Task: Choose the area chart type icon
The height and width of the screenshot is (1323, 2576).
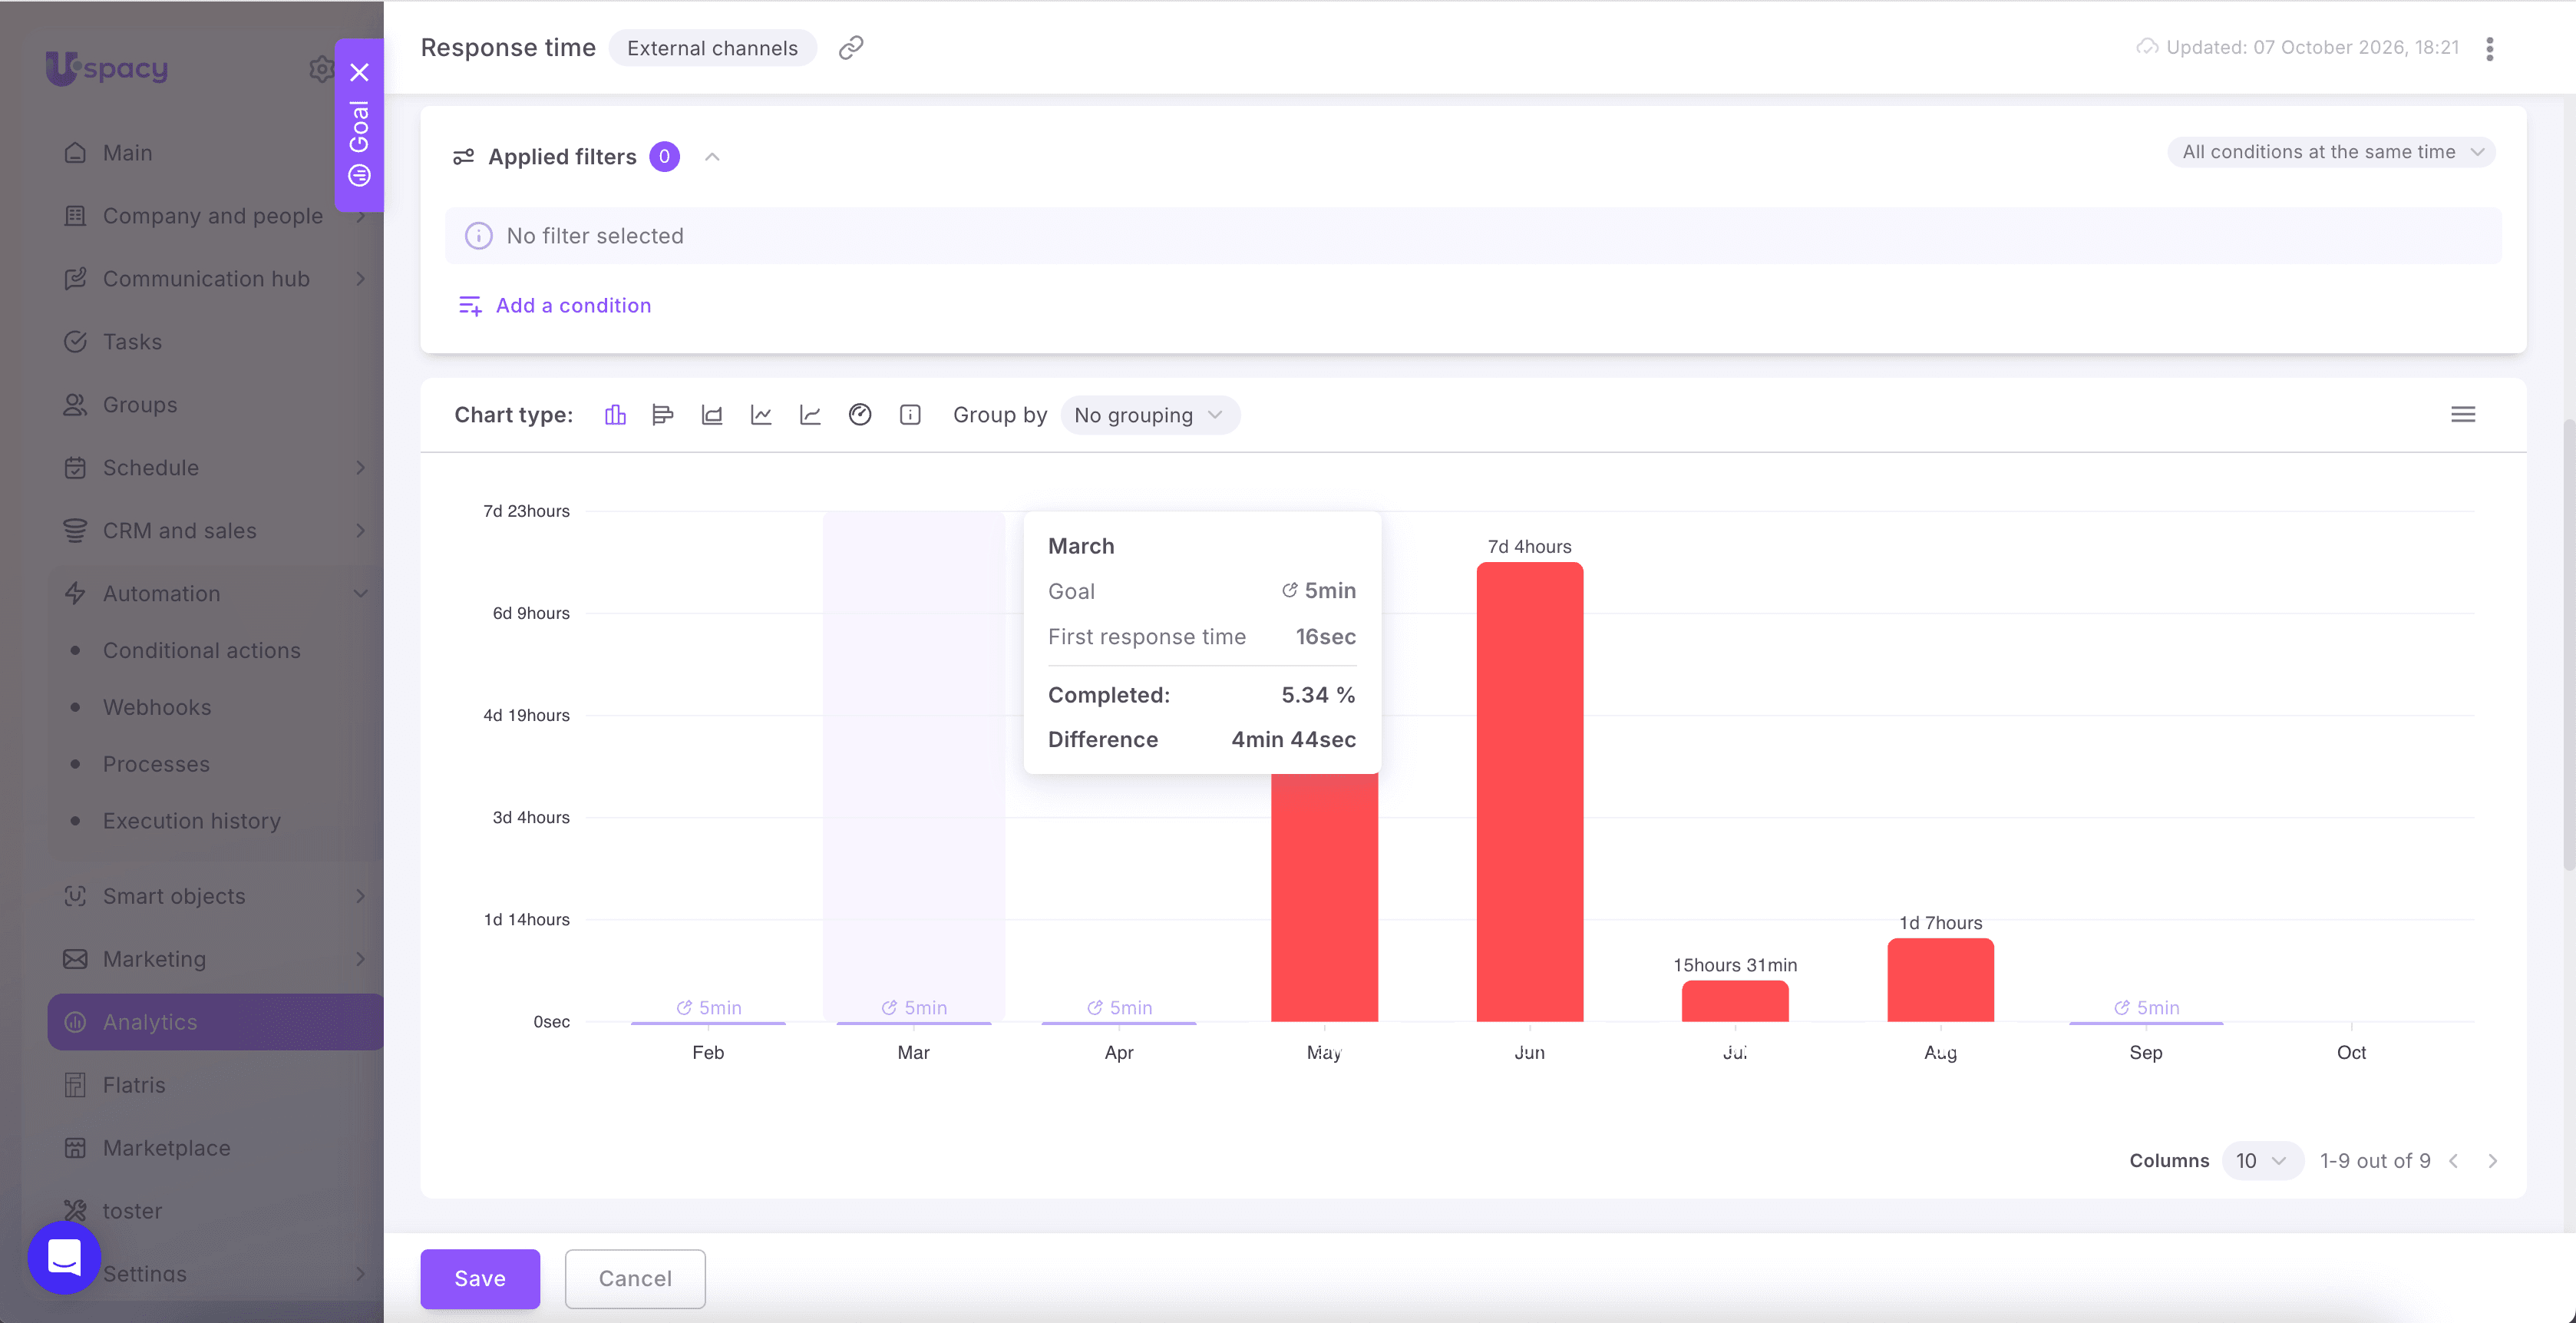Action: coord(712,415)
